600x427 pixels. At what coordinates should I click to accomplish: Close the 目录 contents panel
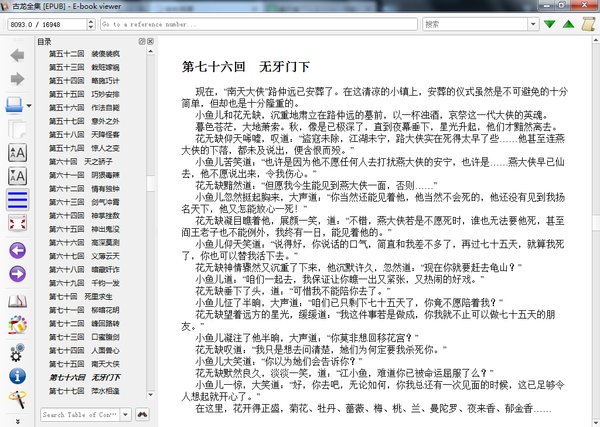(150, 41)
